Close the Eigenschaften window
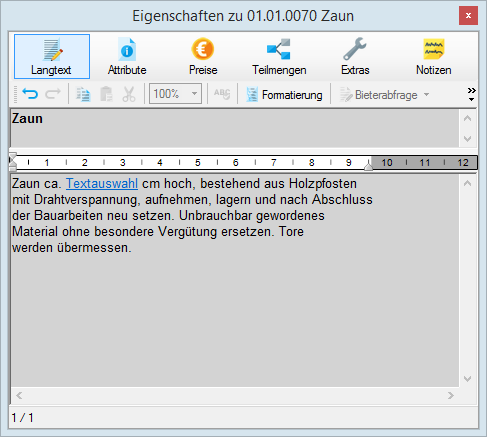The width and height of the screenshot is (487, 437). point(468,16)
